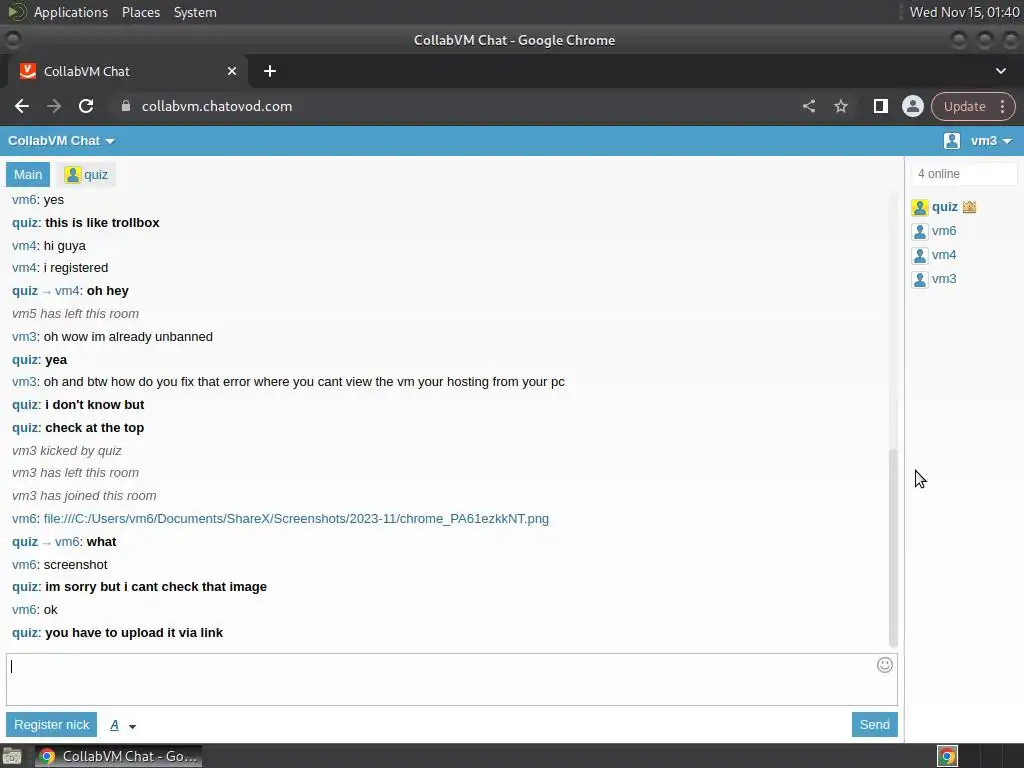Viewport: 1024px width, 768px height.
Task: Open the ShareX screenshot file link
Action: pos(296,519)
